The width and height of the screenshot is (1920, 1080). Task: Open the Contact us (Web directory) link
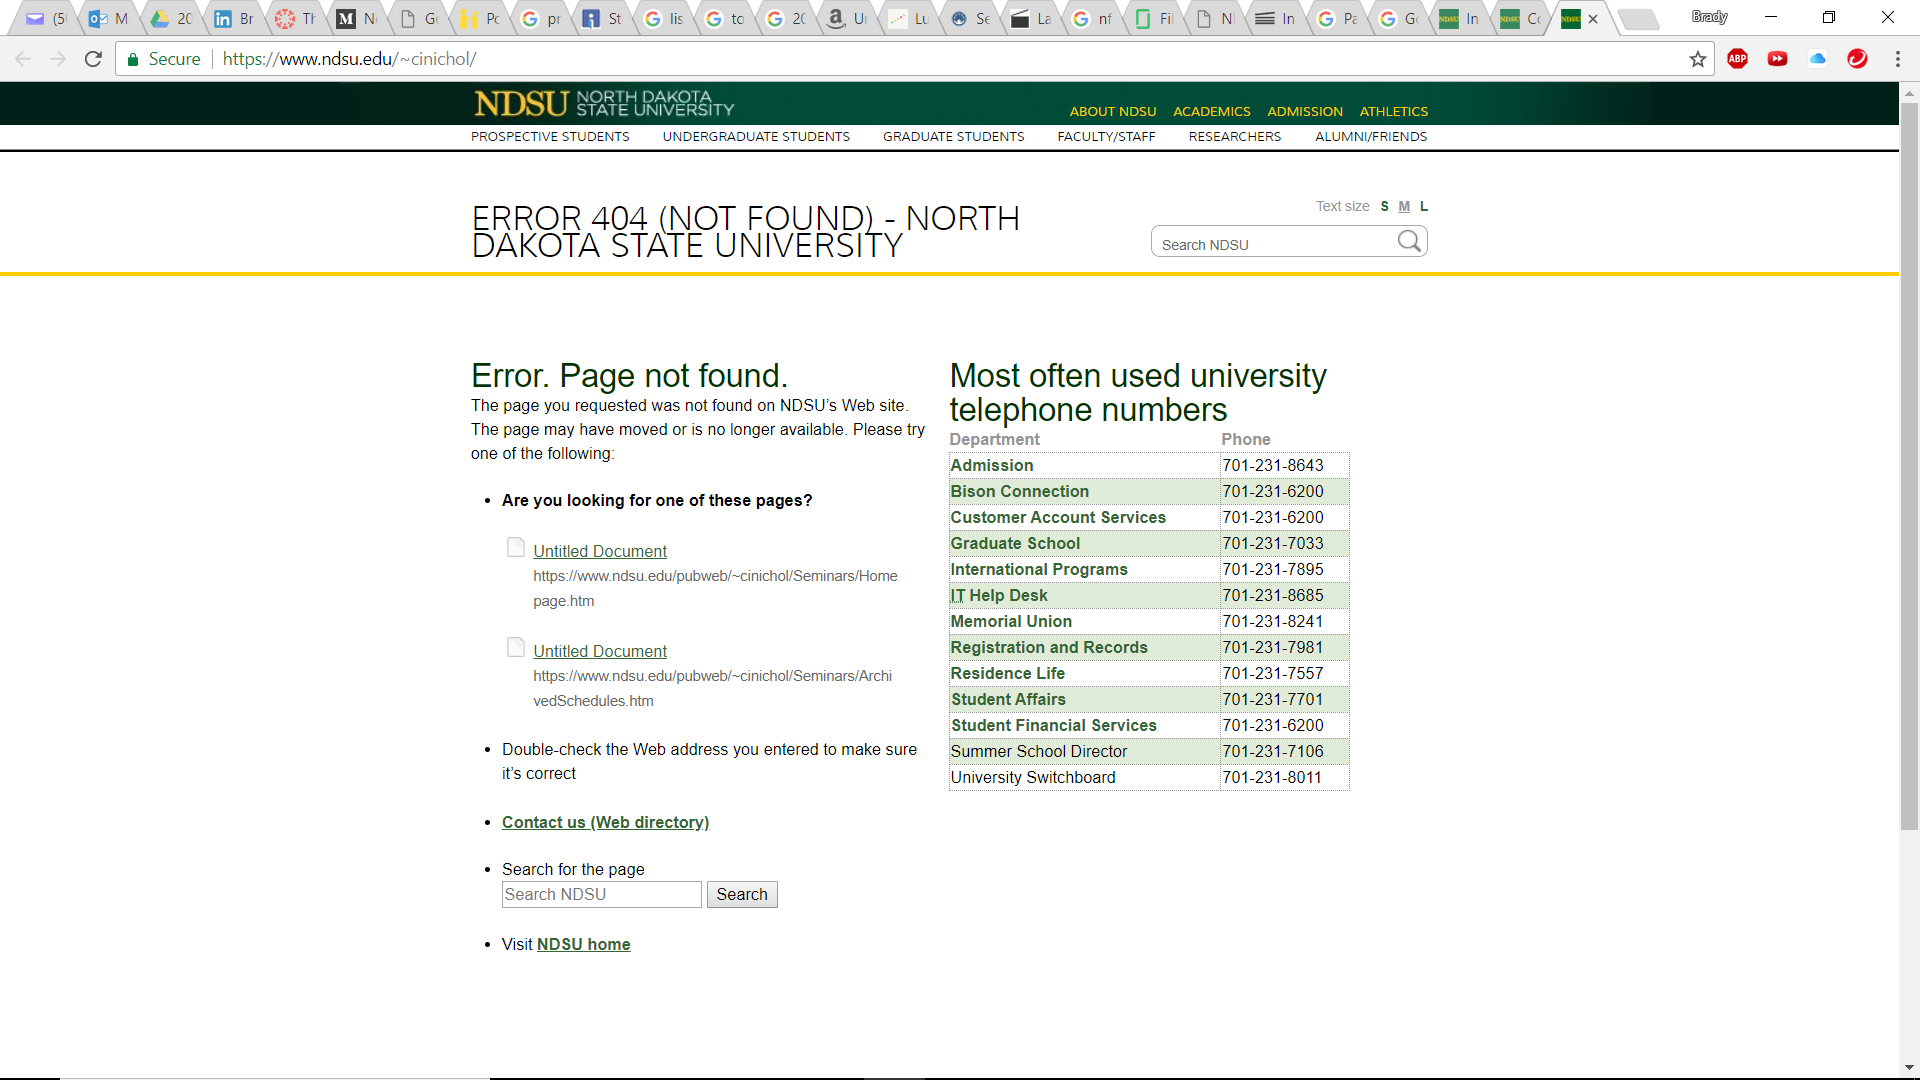pos(605,822)
